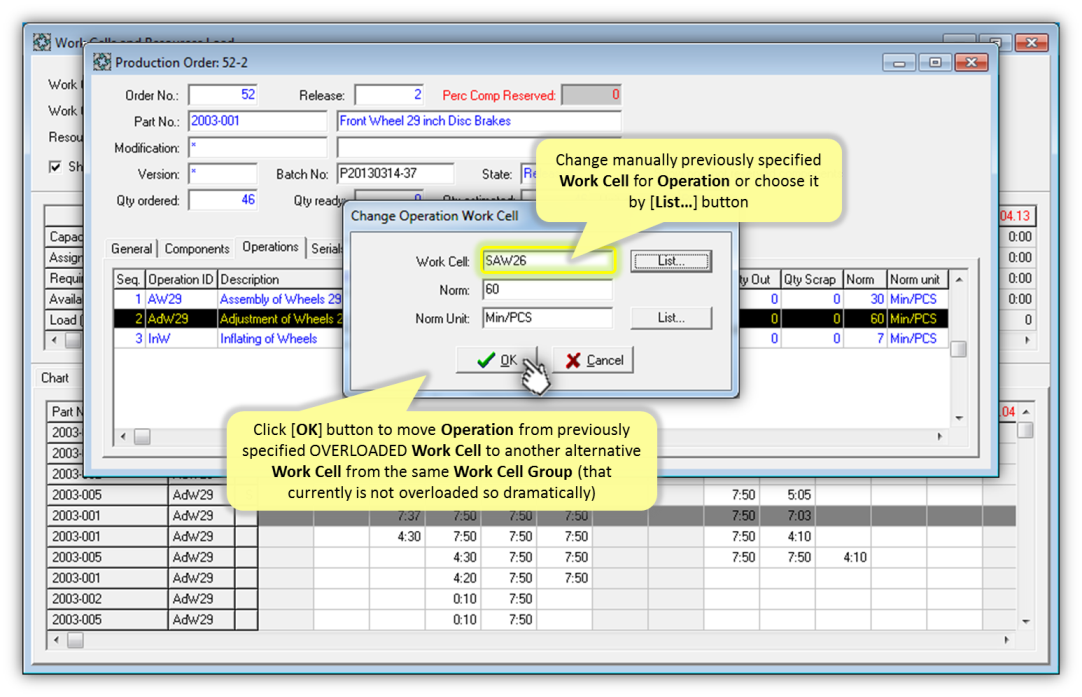
Task: Click the Norm unit column header
Action: (x=917, y=279)
